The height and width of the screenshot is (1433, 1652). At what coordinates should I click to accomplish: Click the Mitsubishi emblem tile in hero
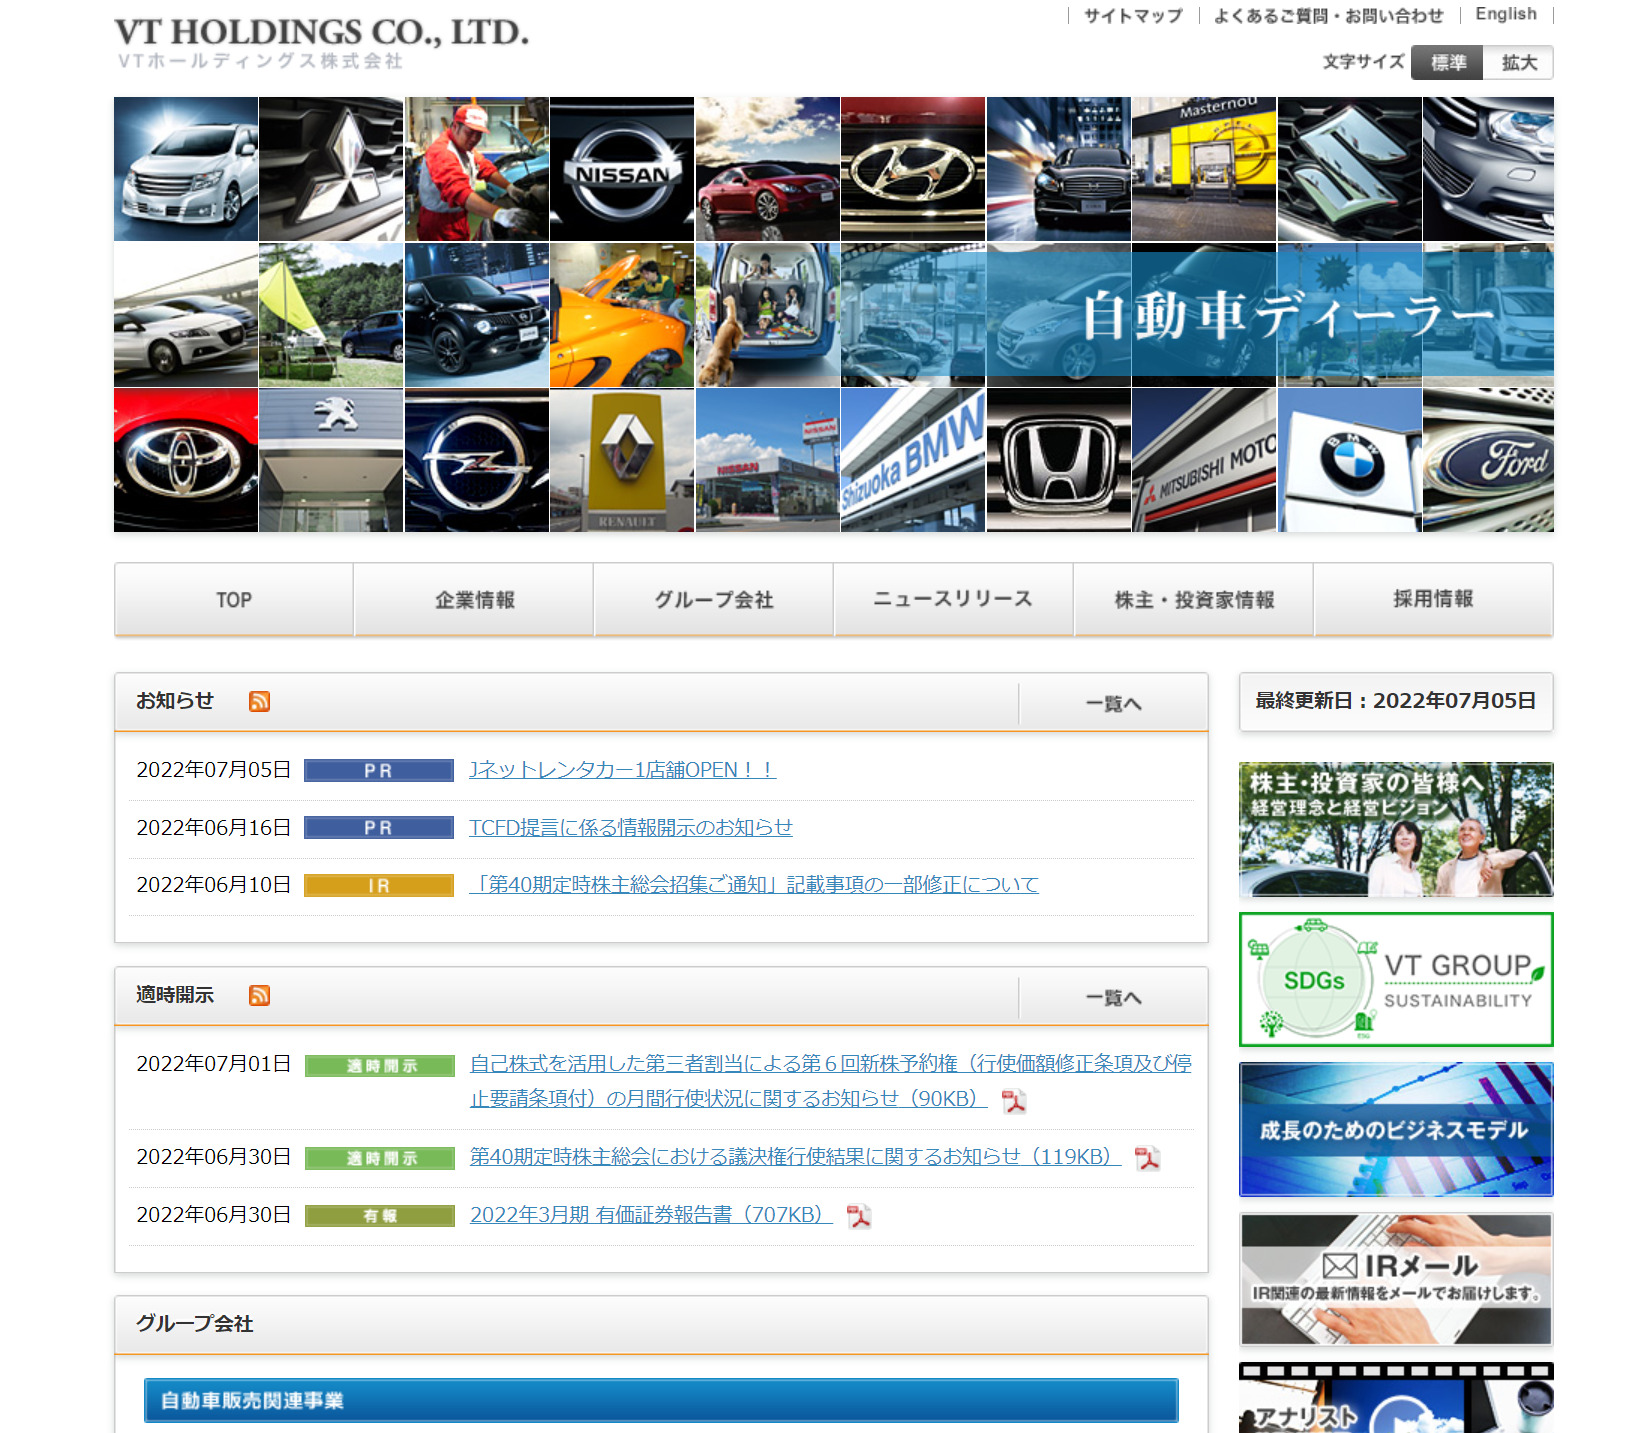[x=331, y=169]
